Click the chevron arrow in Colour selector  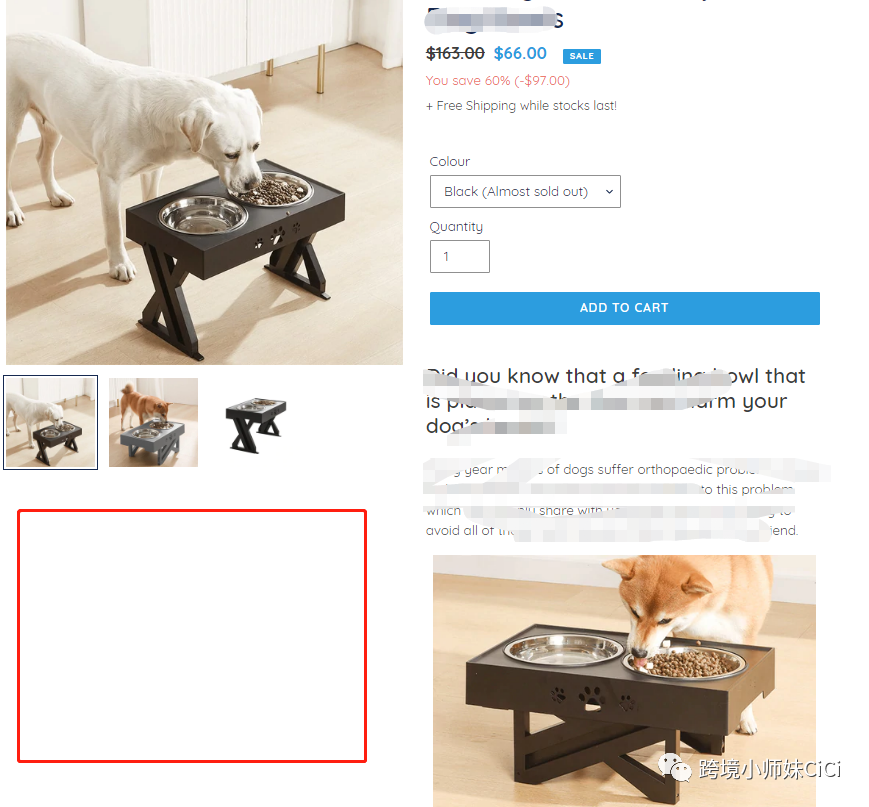pos(609,192)
